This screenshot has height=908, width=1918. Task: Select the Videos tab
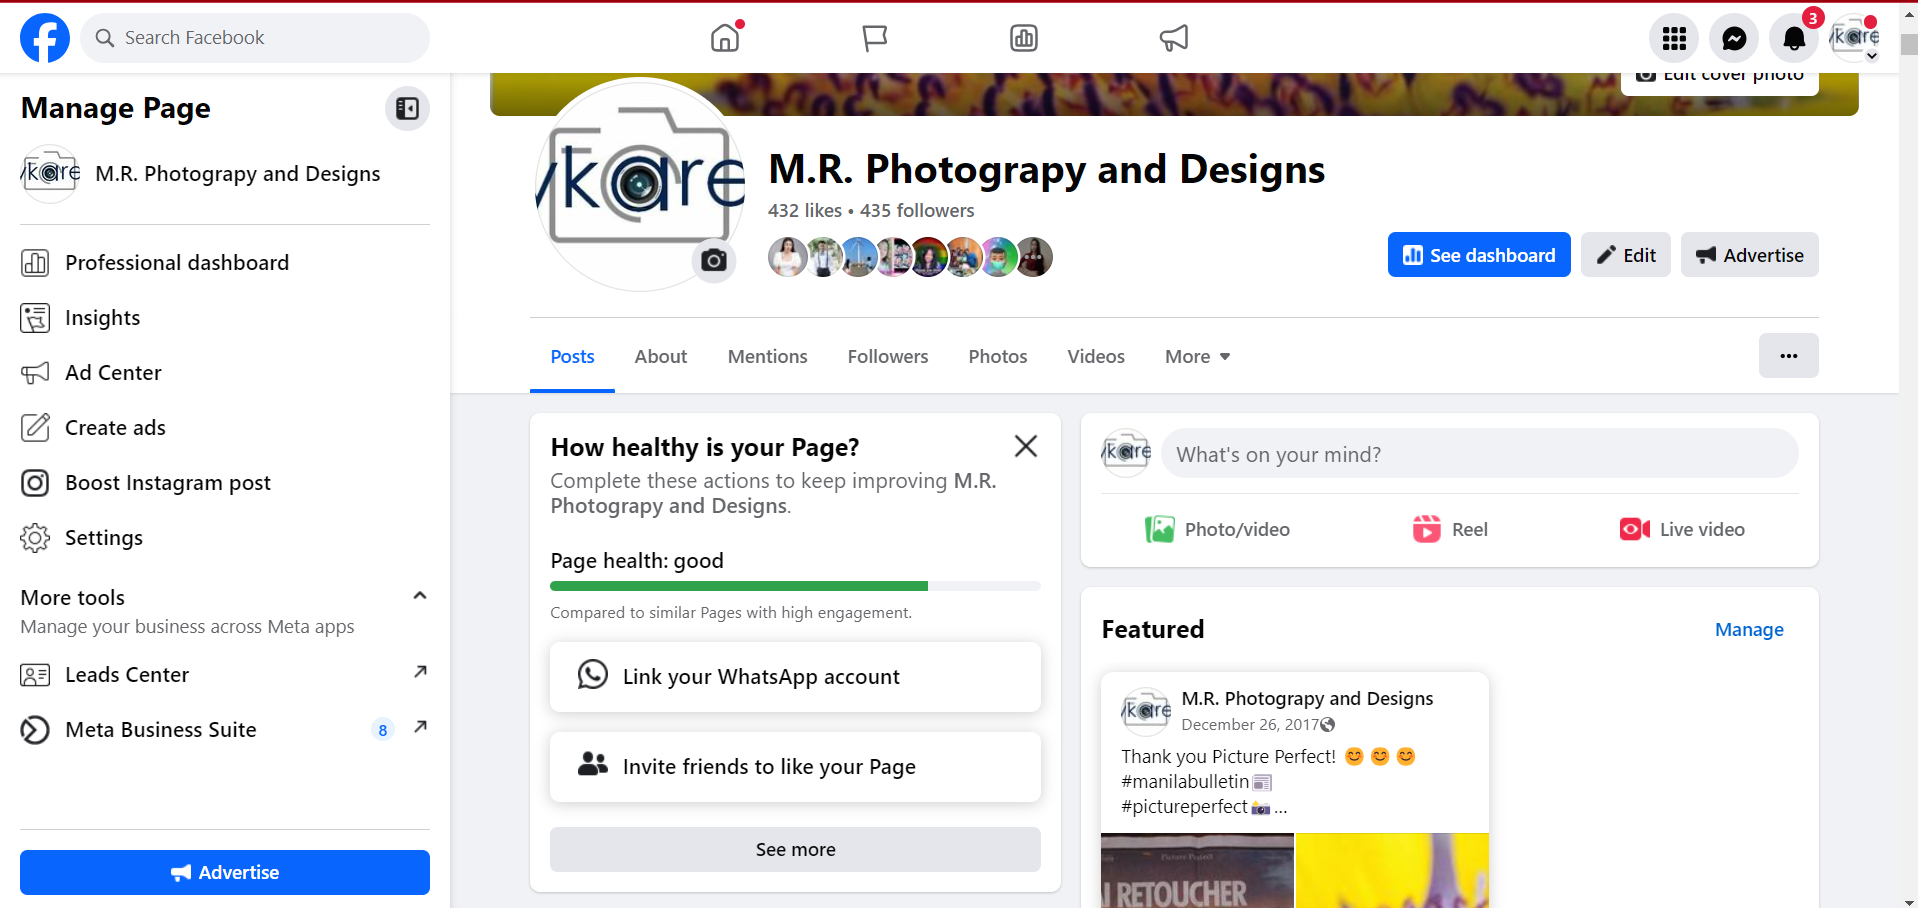(1096, 357)
